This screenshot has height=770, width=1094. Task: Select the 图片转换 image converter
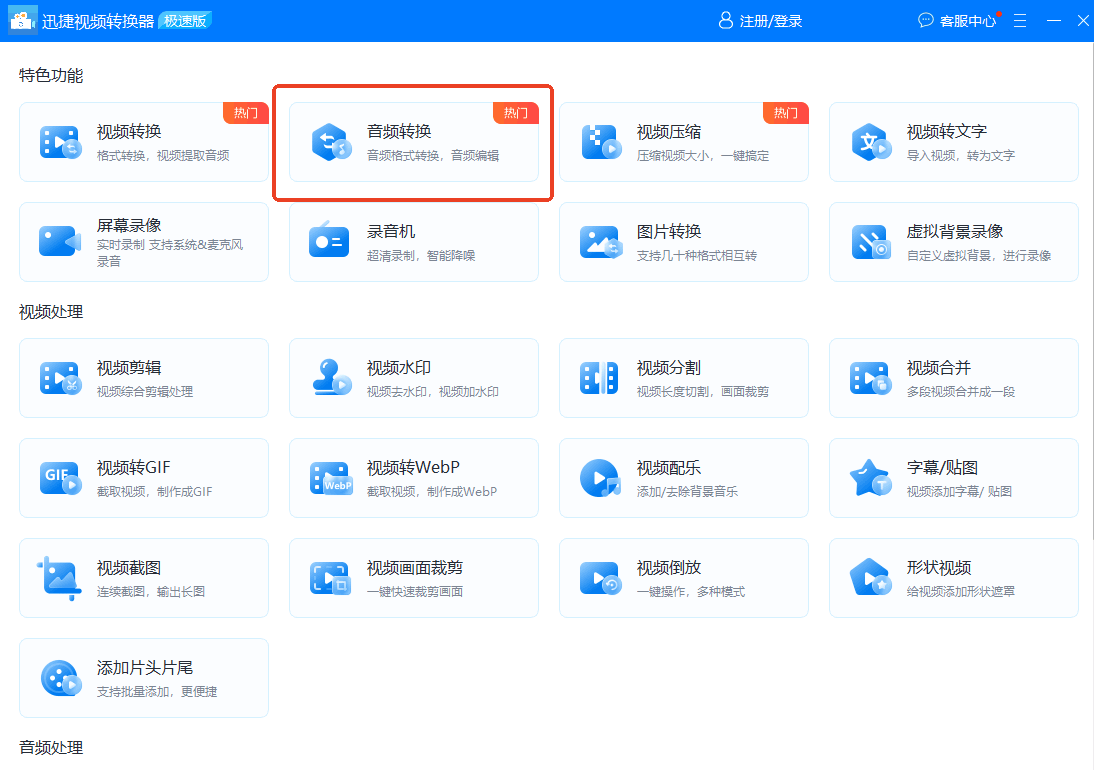point(684,242)
